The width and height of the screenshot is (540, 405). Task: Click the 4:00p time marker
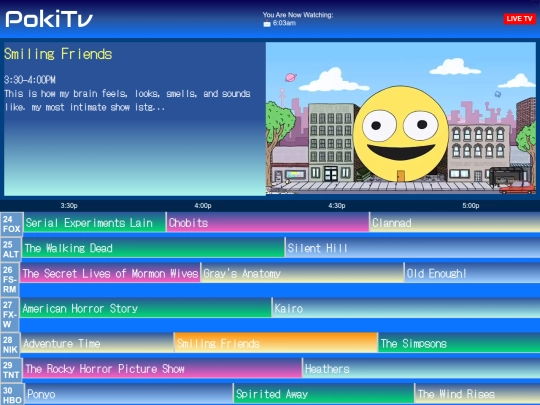coord(202,206)
